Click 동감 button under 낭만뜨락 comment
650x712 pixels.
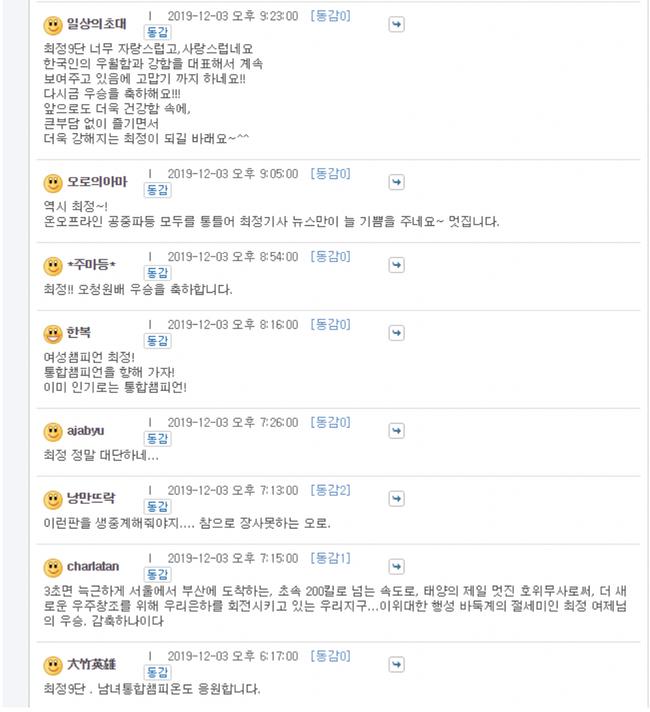(x=157, y=506)
